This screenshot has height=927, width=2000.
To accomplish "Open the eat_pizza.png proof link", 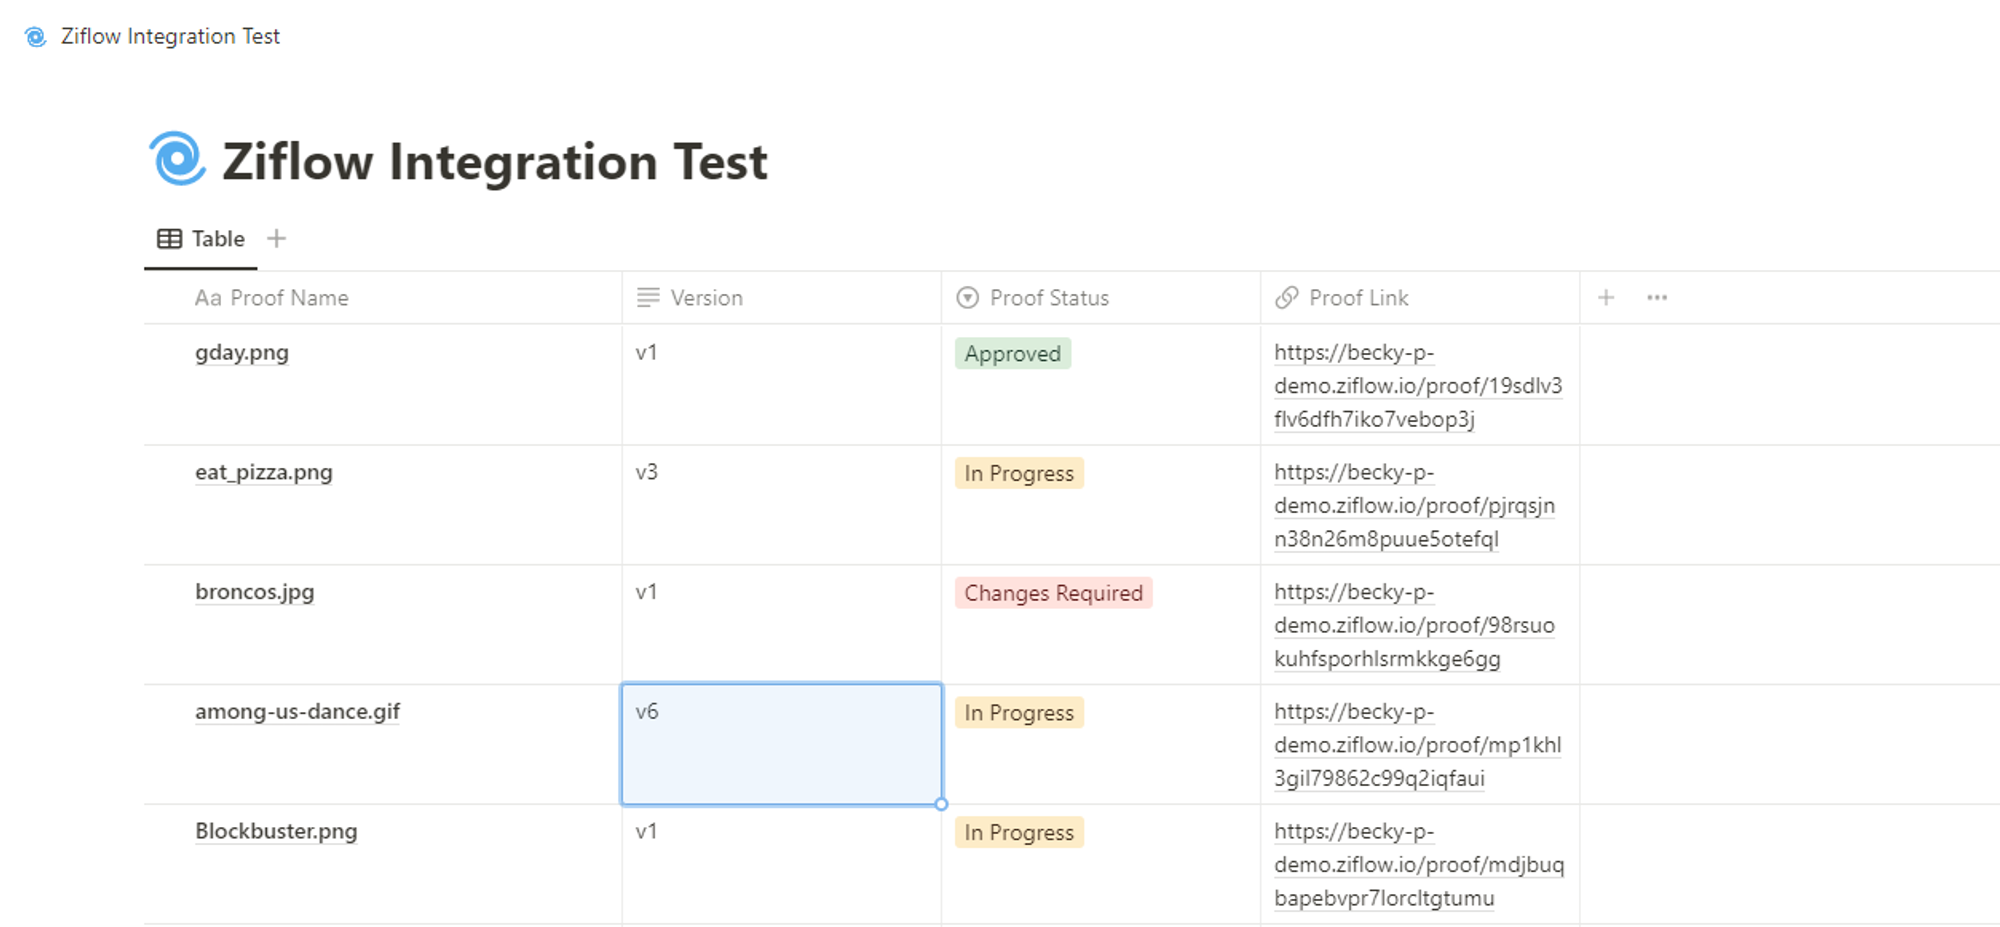I will 1414,506.
